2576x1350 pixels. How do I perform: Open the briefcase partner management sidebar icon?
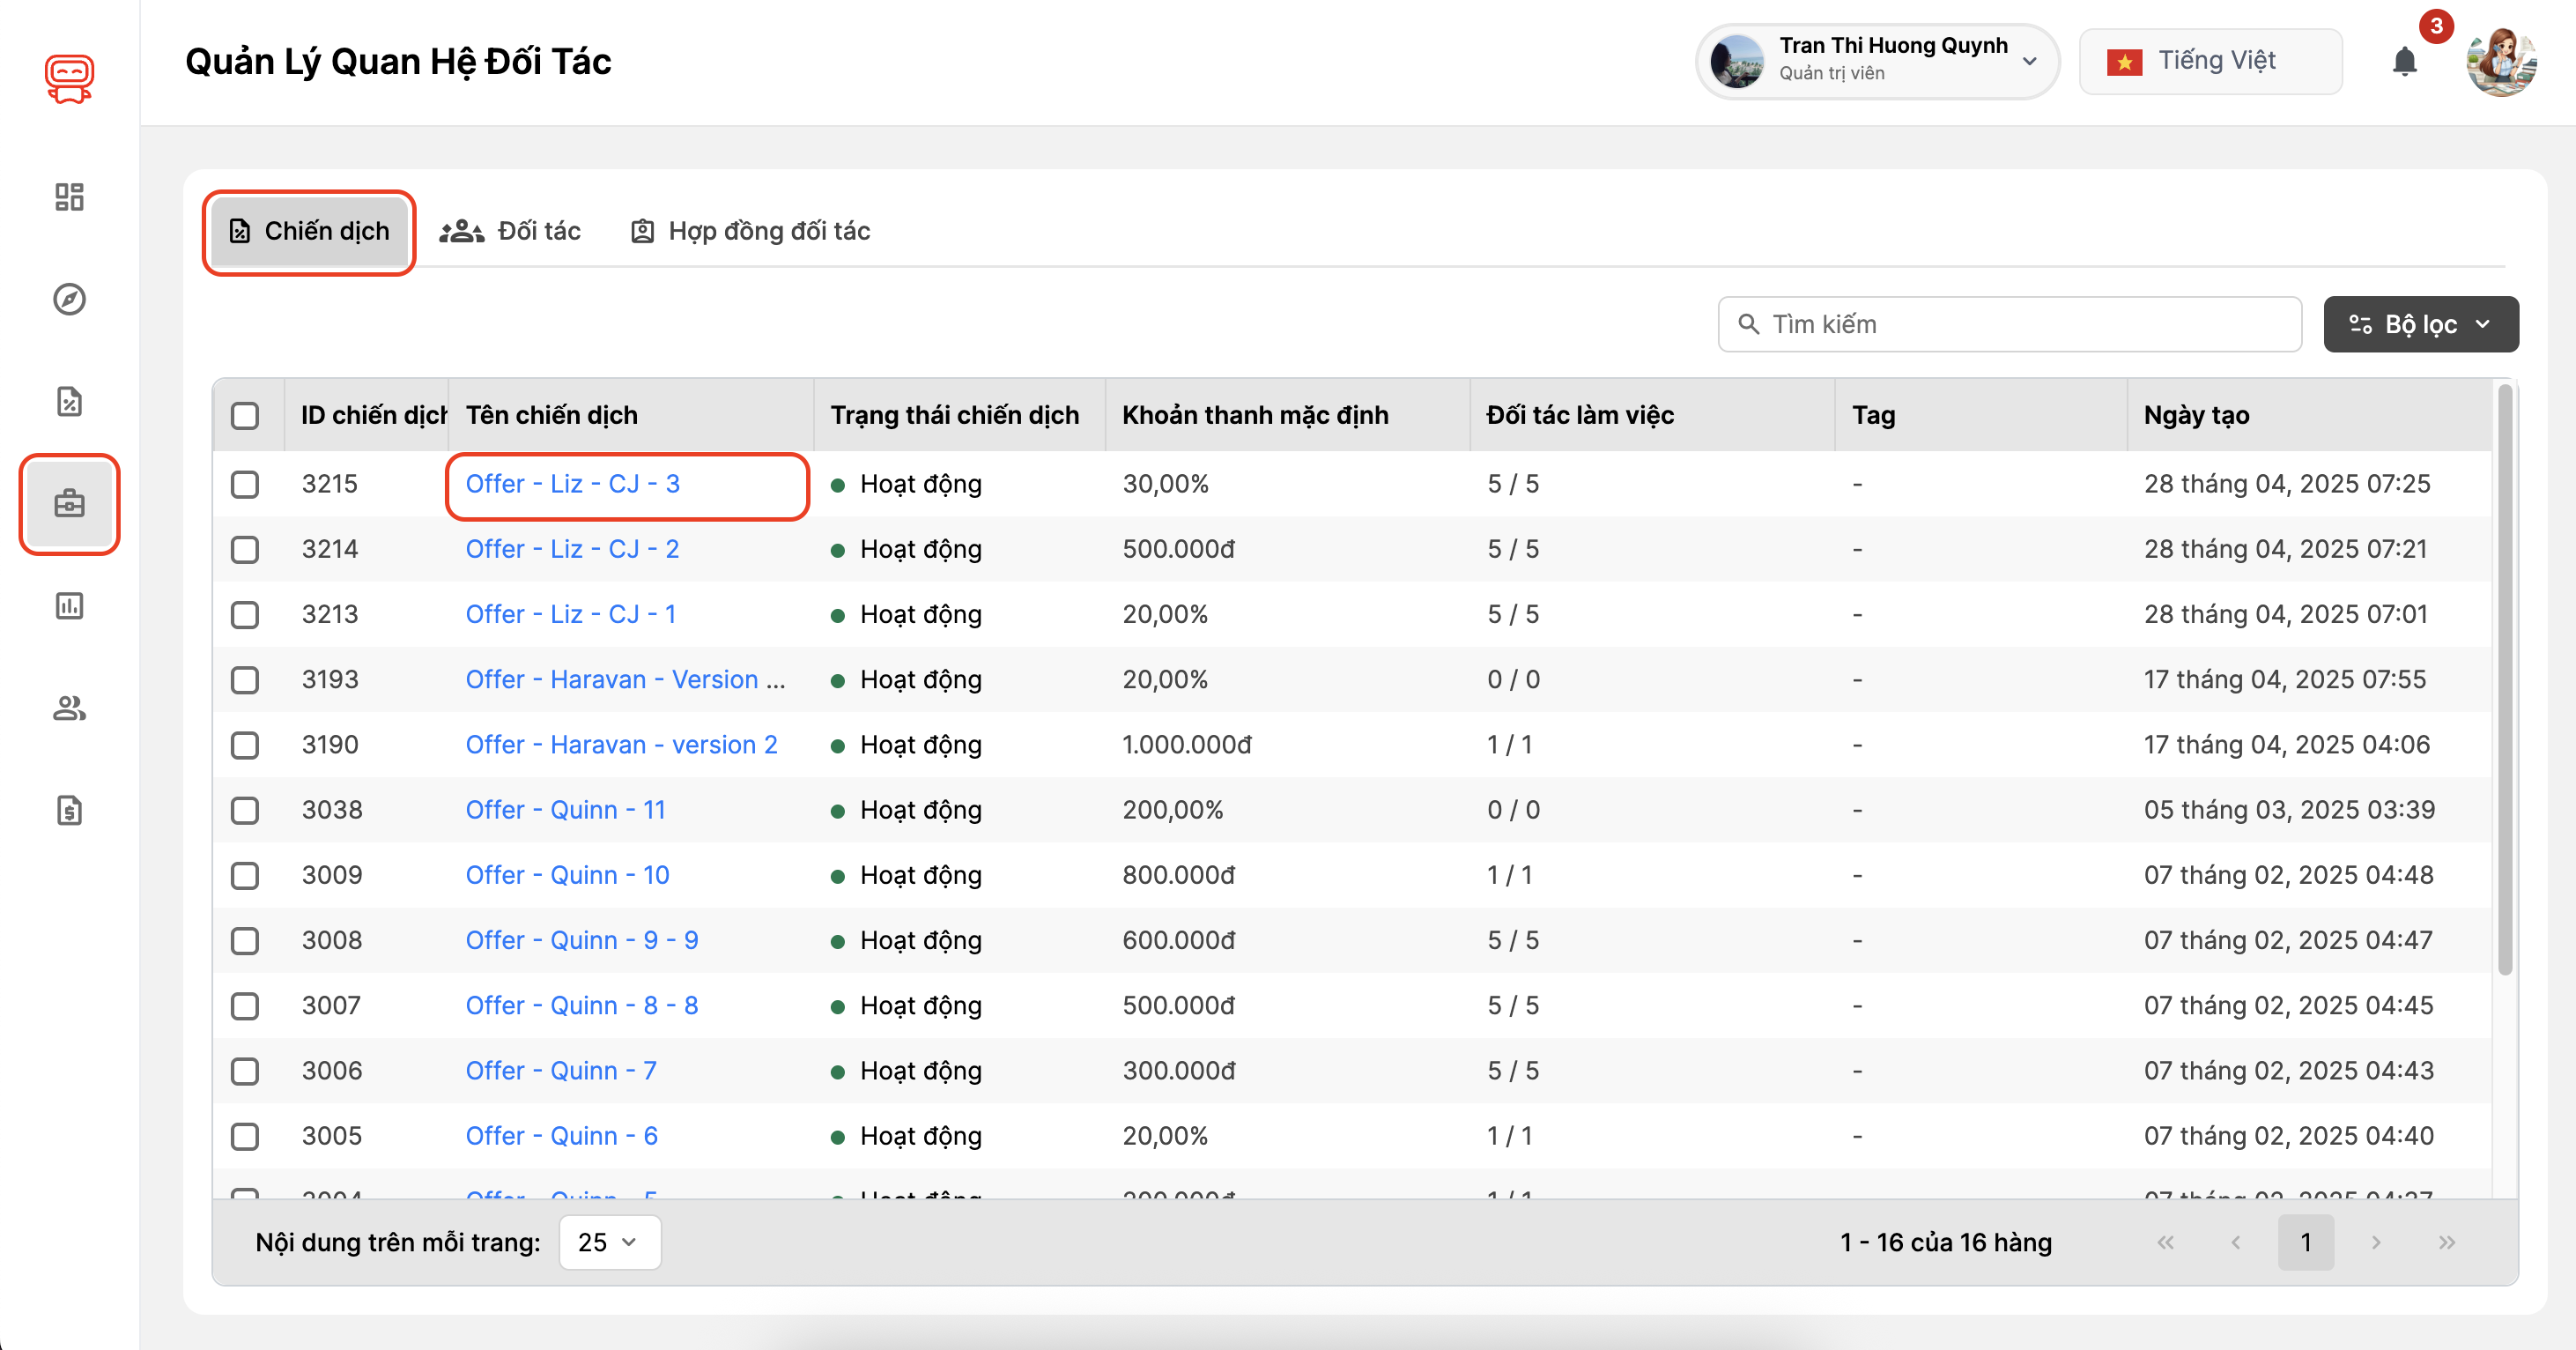coord(69,503)
